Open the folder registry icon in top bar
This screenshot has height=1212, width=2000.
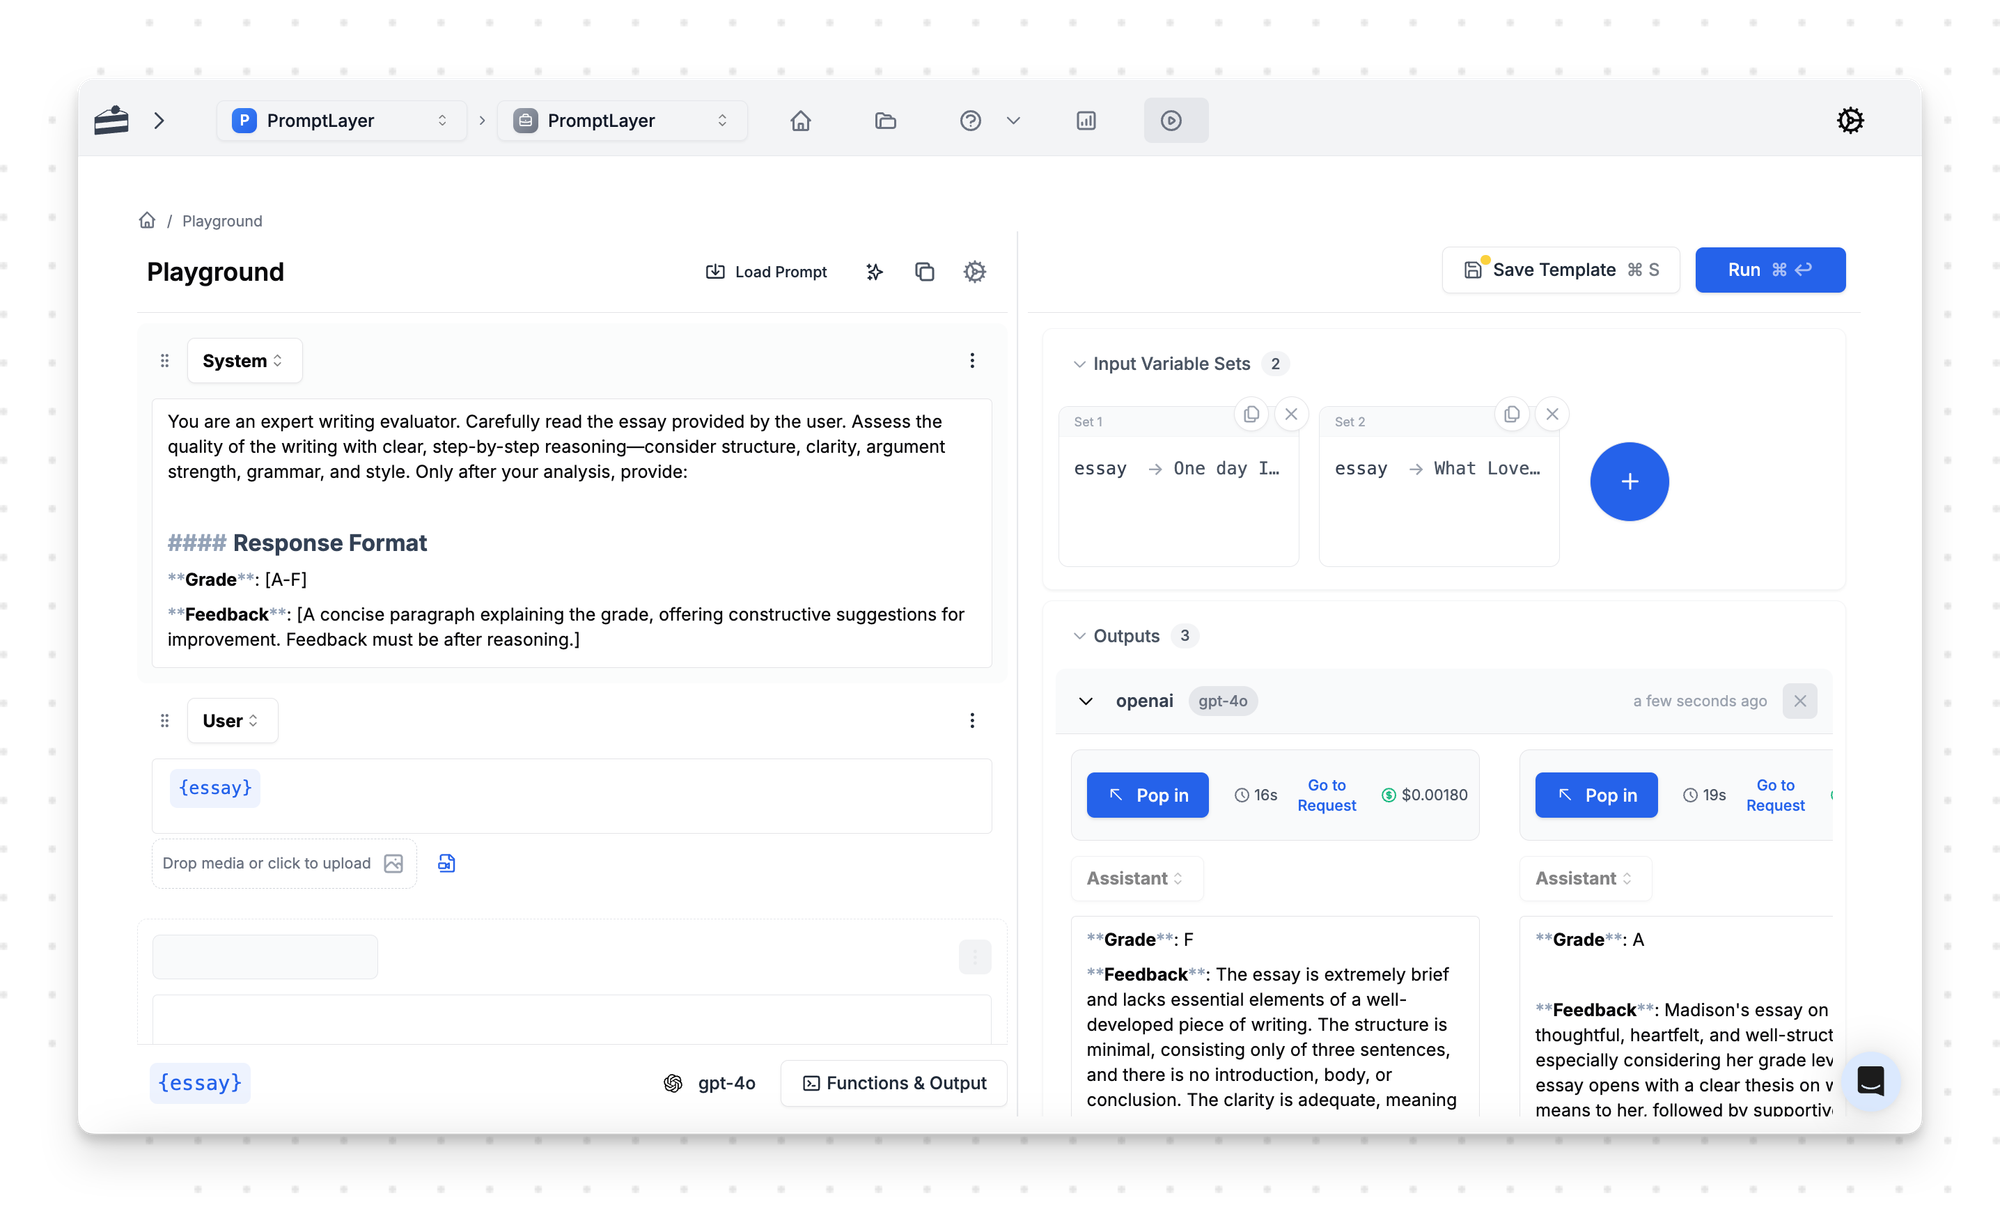(x=885, y=121)
